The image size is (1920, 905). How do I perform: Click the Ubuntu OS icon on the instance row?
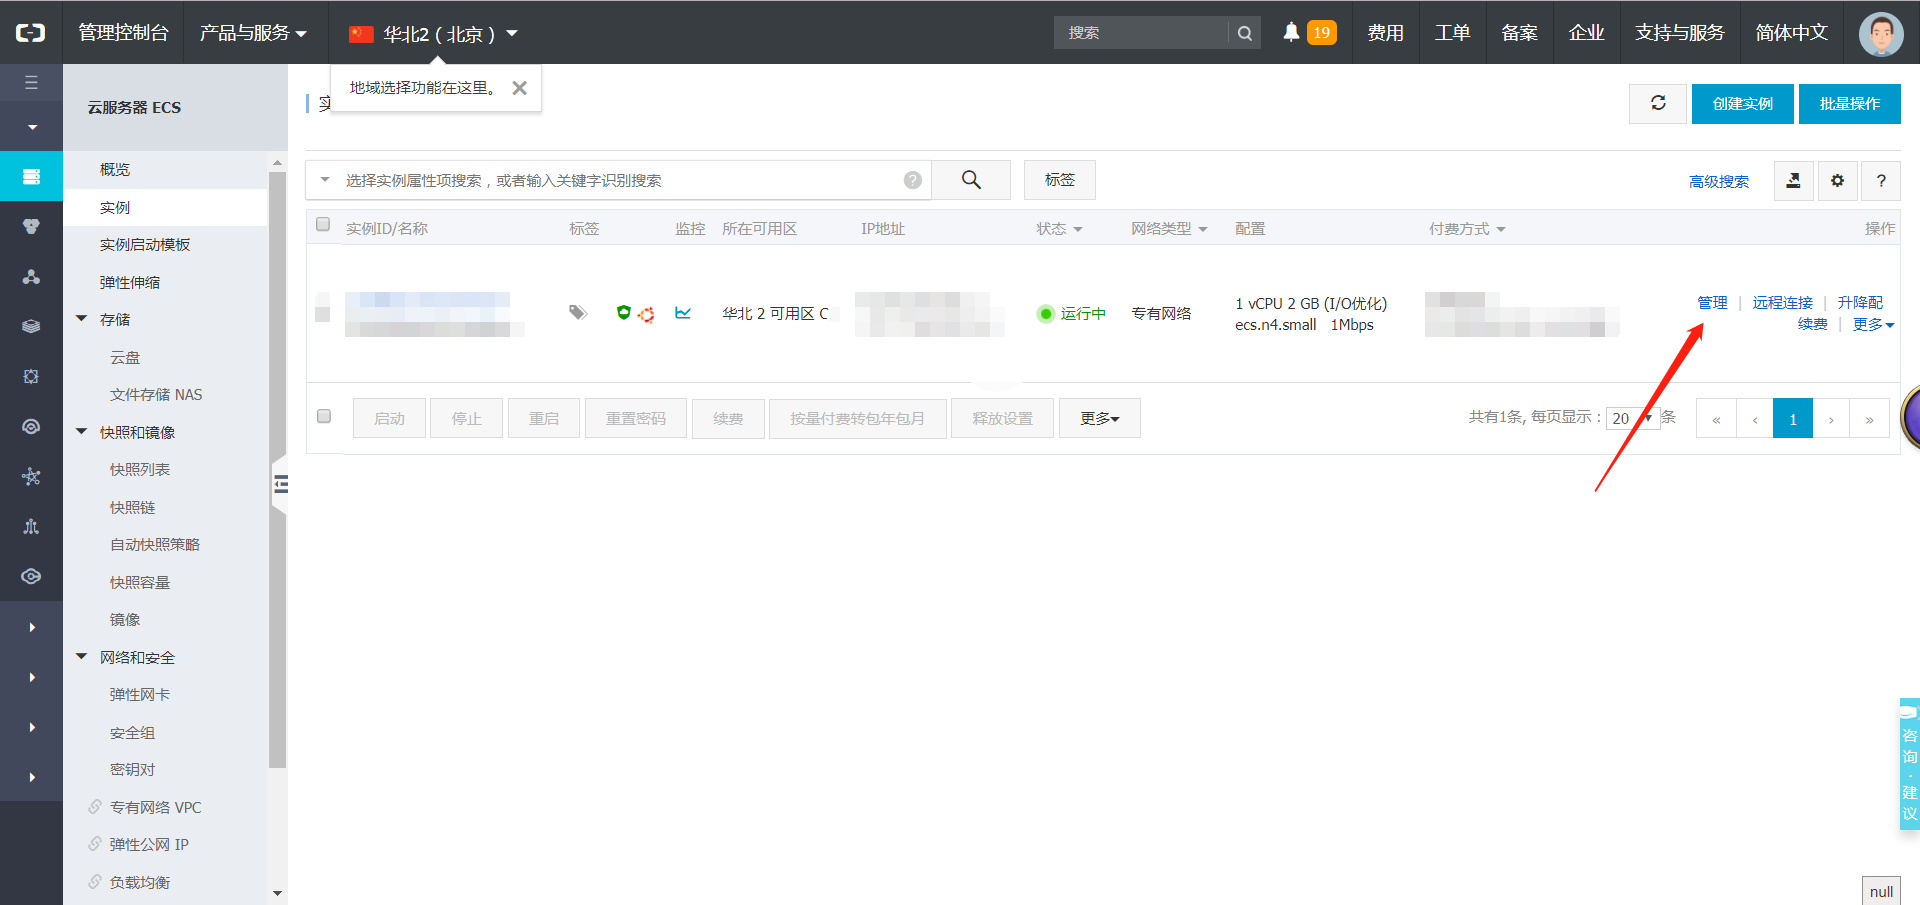tap(646, 313)
